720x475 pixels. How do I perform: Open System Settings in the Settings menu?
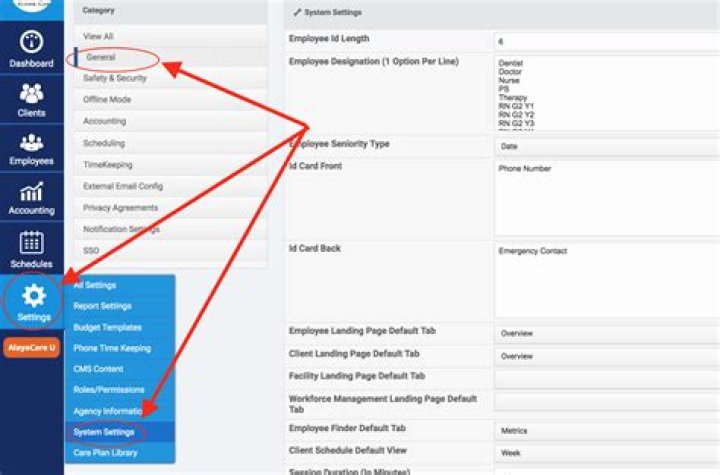(x=103, y=432)
